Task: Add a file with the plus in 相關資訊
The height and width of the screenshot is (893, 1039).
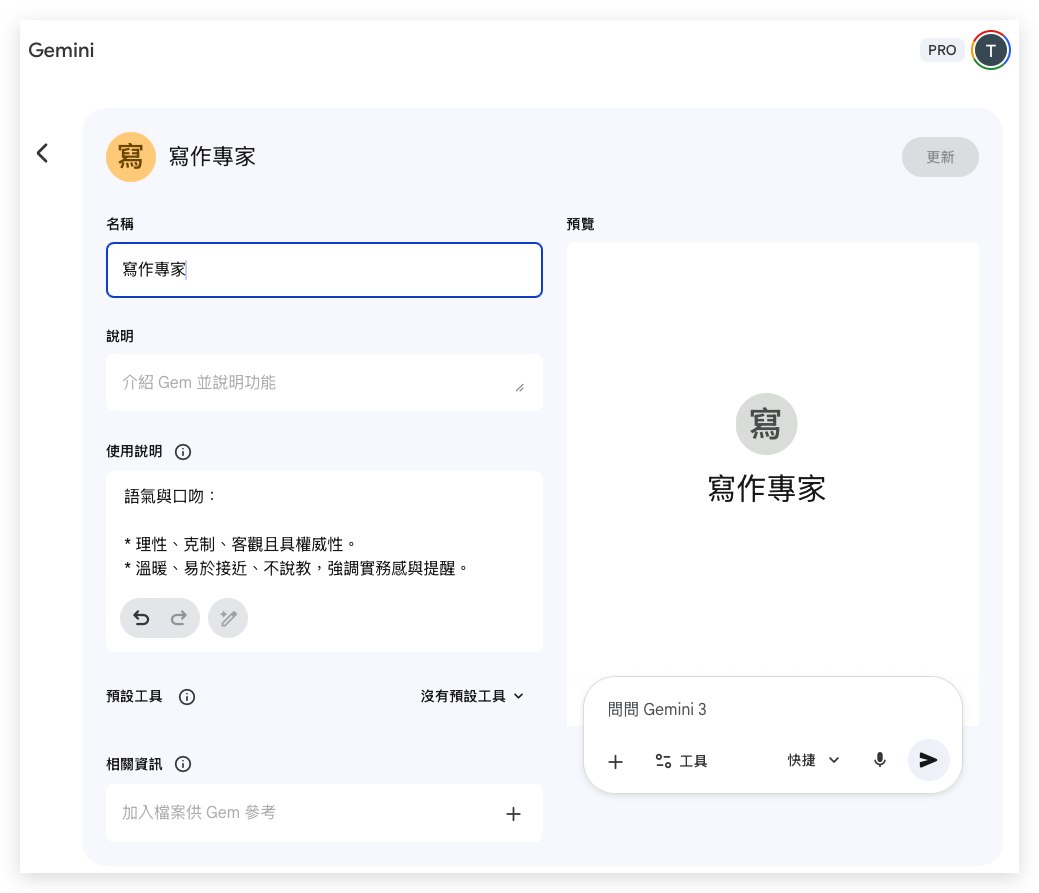Action: point(514,814)
